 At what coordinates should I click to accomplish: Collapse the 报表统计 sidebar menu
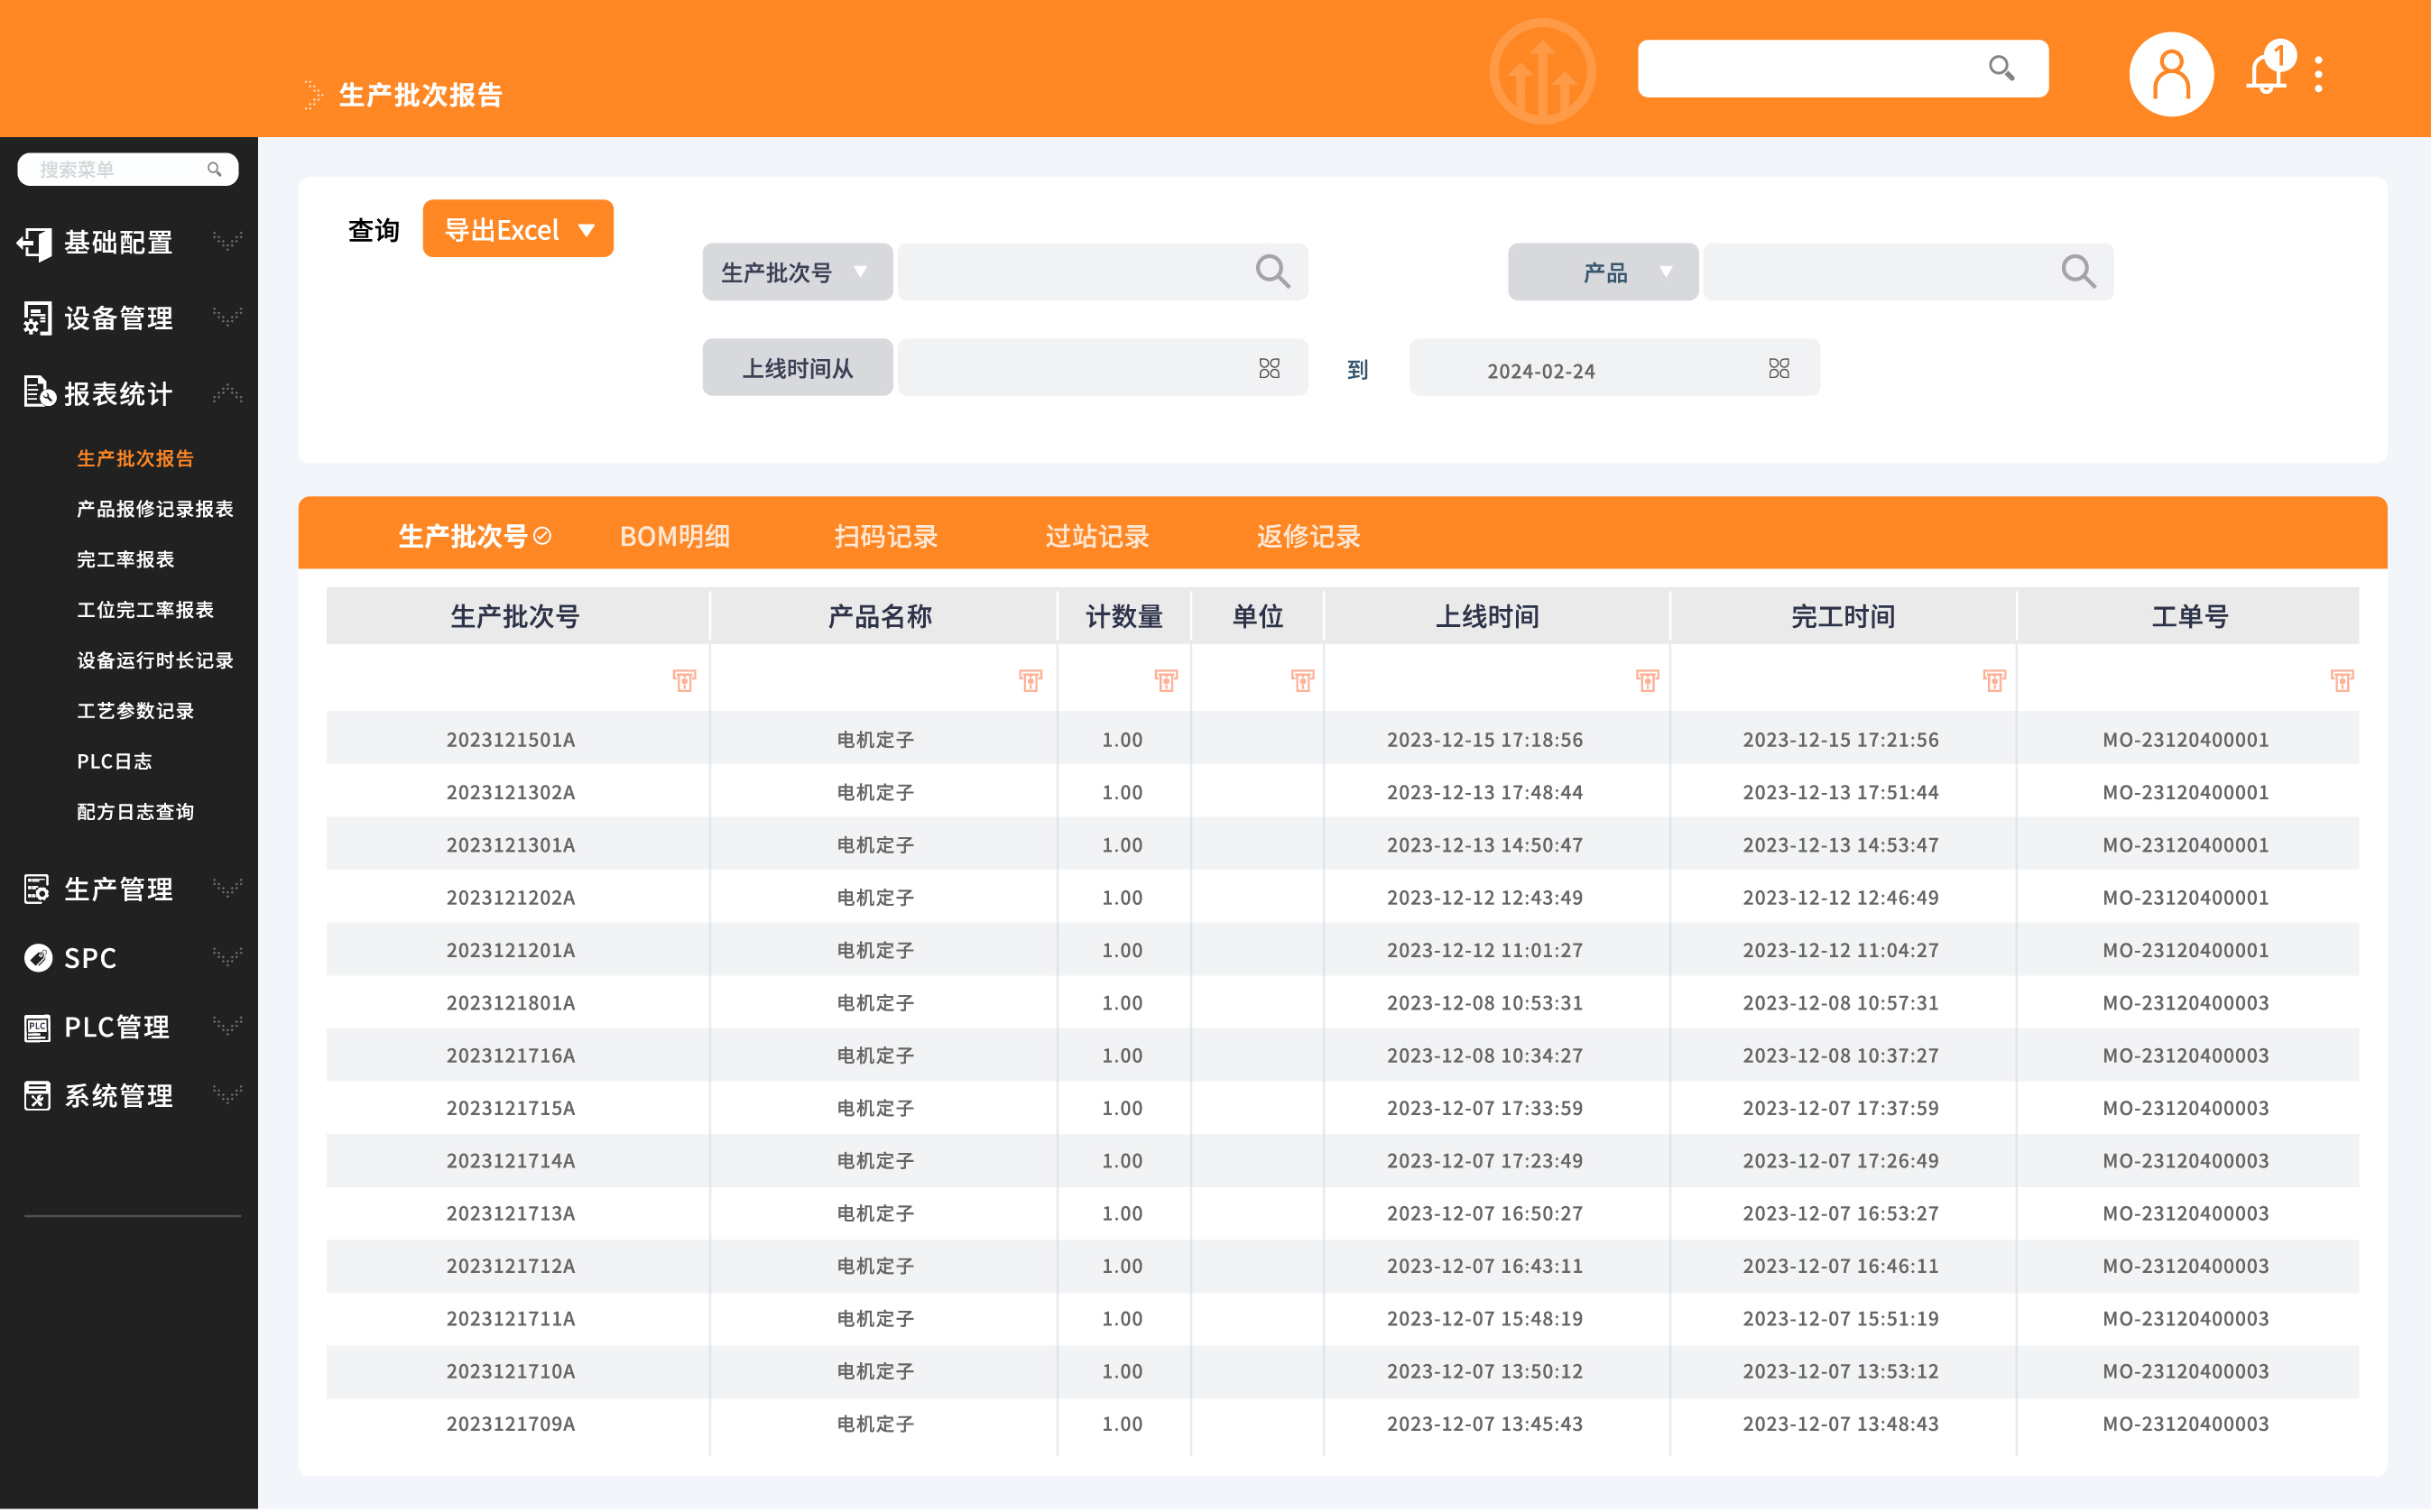120,394
